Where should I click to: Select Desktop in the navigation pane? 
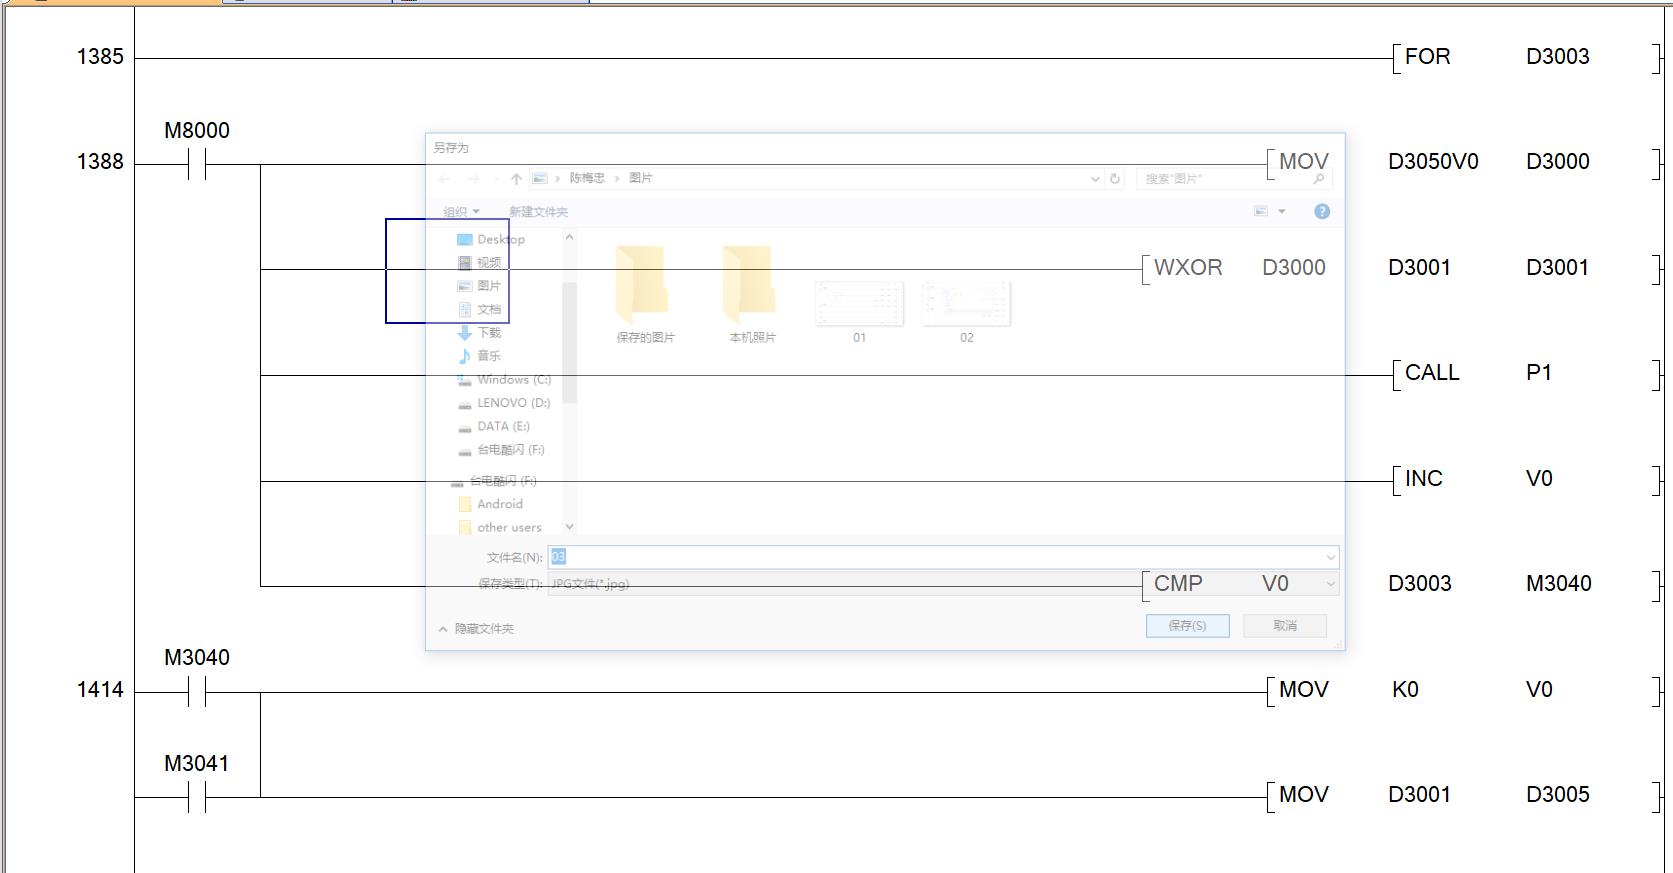pyautogui.click(x=500, y=240)
